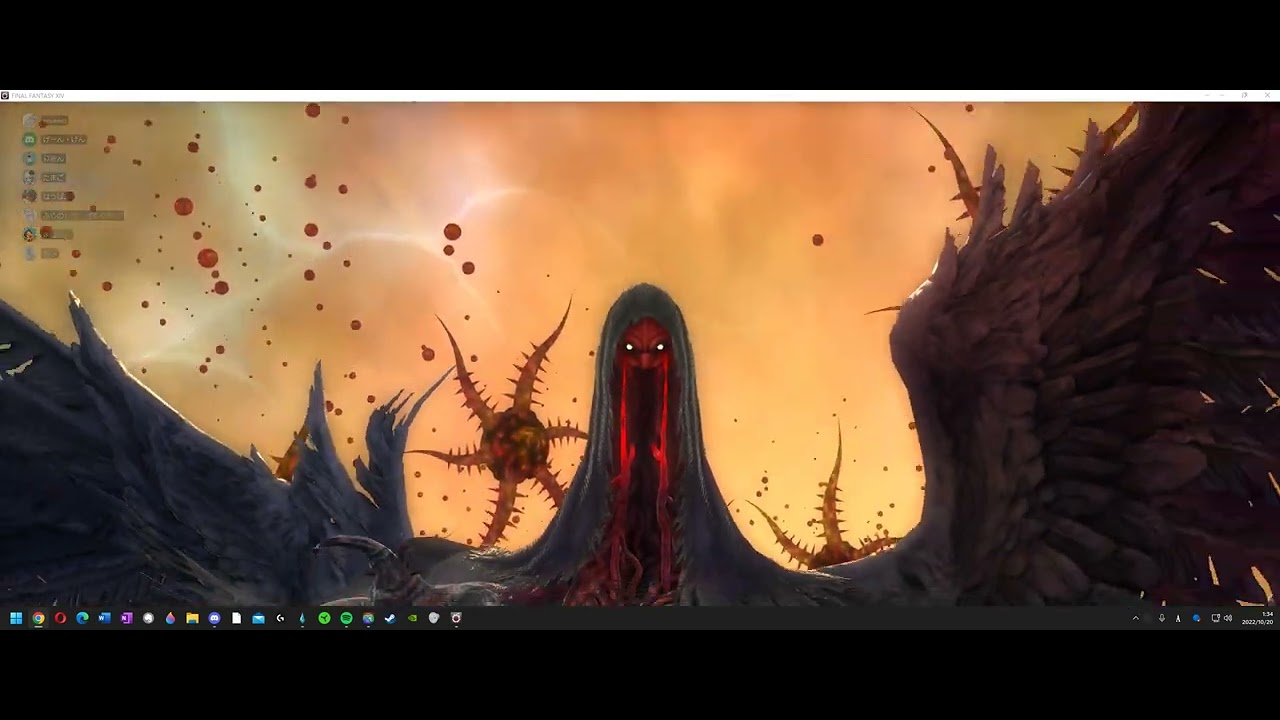Switch to the Final Fantasy XIV taskbar icon
The image size is (1280, 720).
click(x=456, y=618)
